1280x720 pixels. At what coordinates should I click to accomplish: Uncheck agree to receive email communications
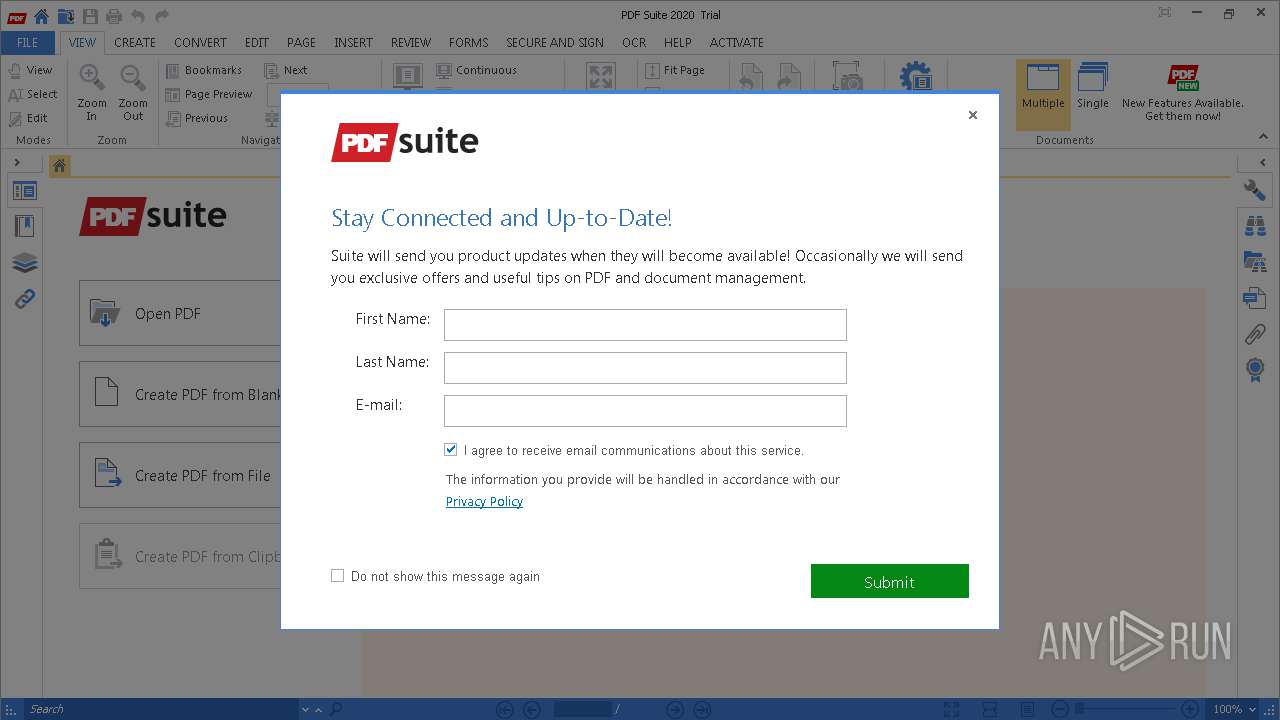[451, 450]
